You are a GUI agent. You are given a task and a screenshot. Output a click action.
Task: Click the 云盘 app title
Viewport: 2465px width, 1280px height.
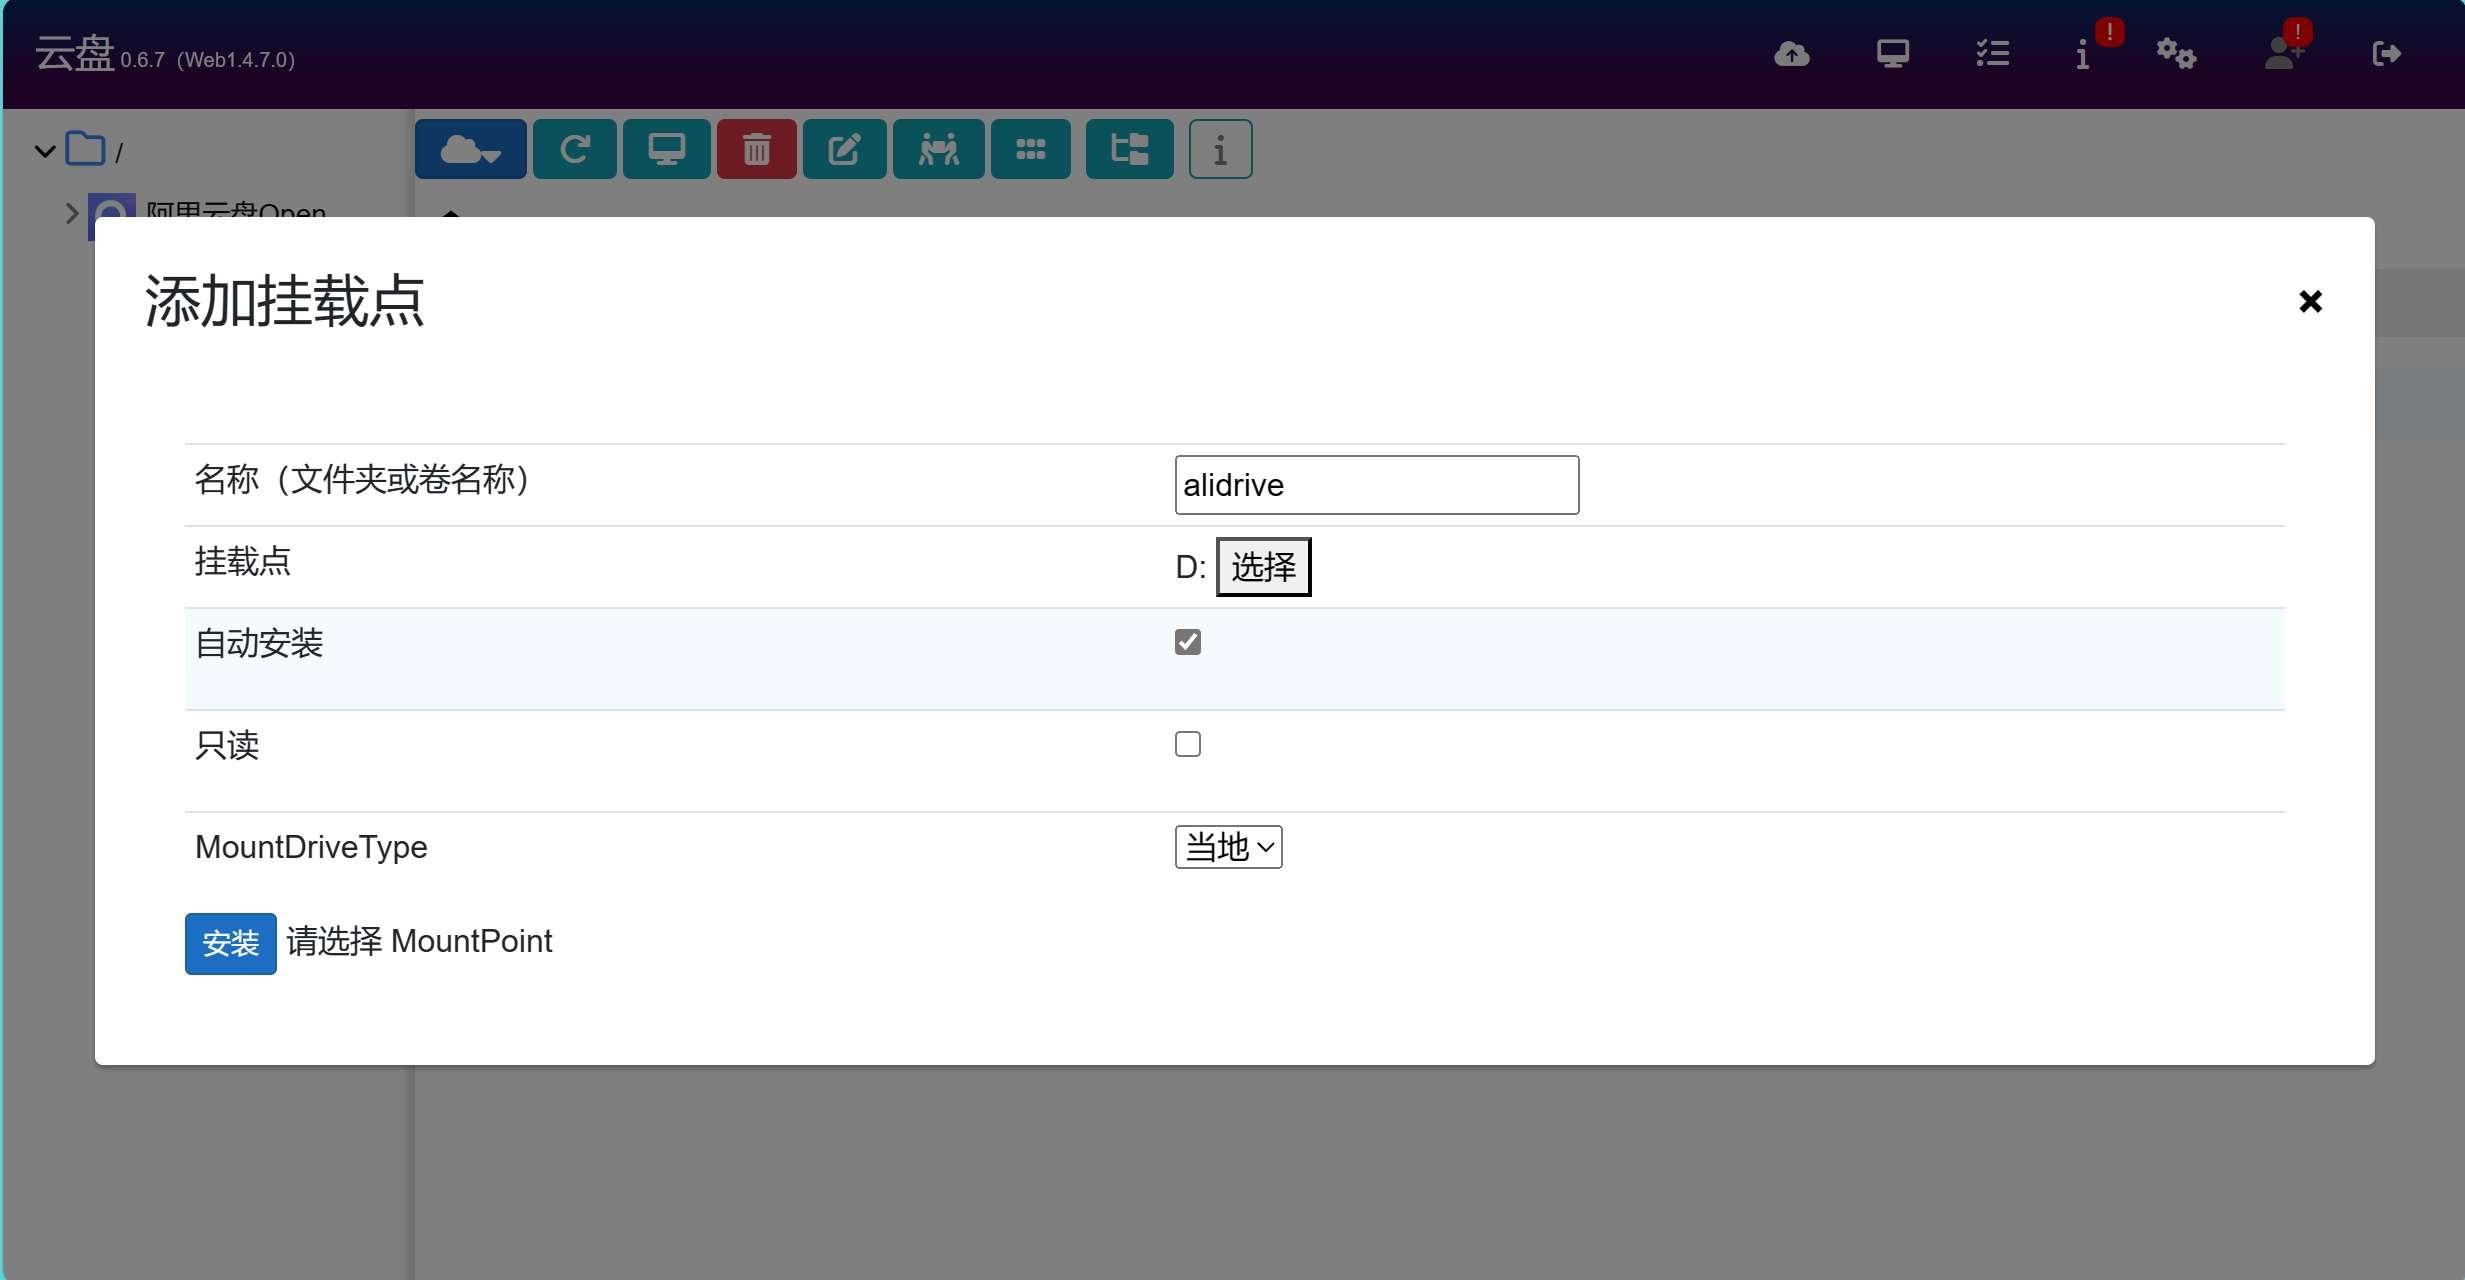click(75, 54)
